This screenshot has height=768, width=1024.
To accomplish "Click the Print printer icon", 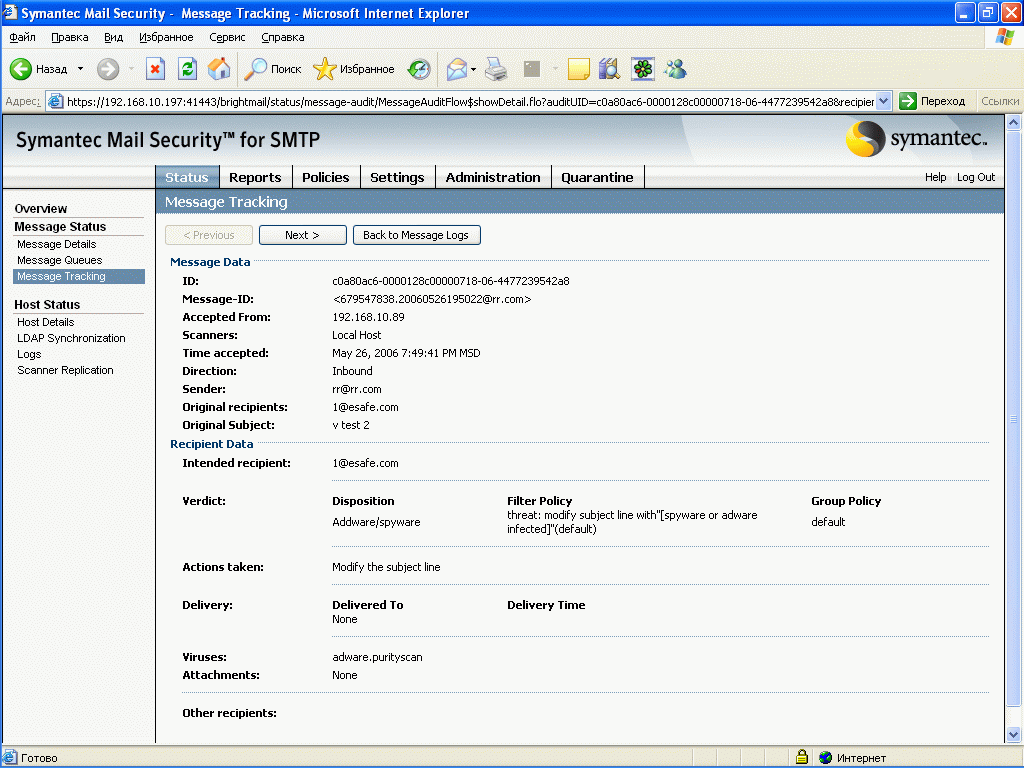I will click(x=496, y=69).
